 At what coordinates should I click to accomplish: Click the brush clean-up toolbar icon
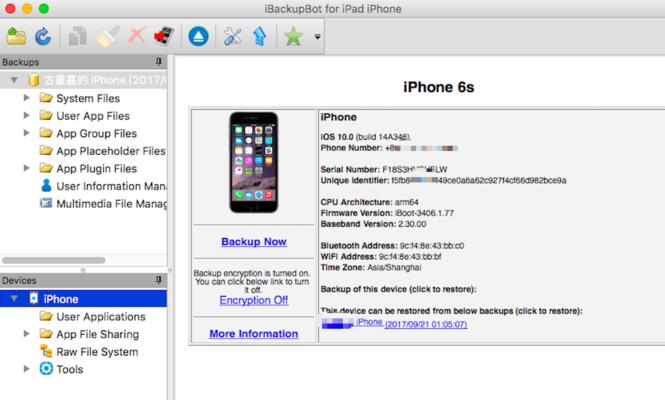click(107, 36)
